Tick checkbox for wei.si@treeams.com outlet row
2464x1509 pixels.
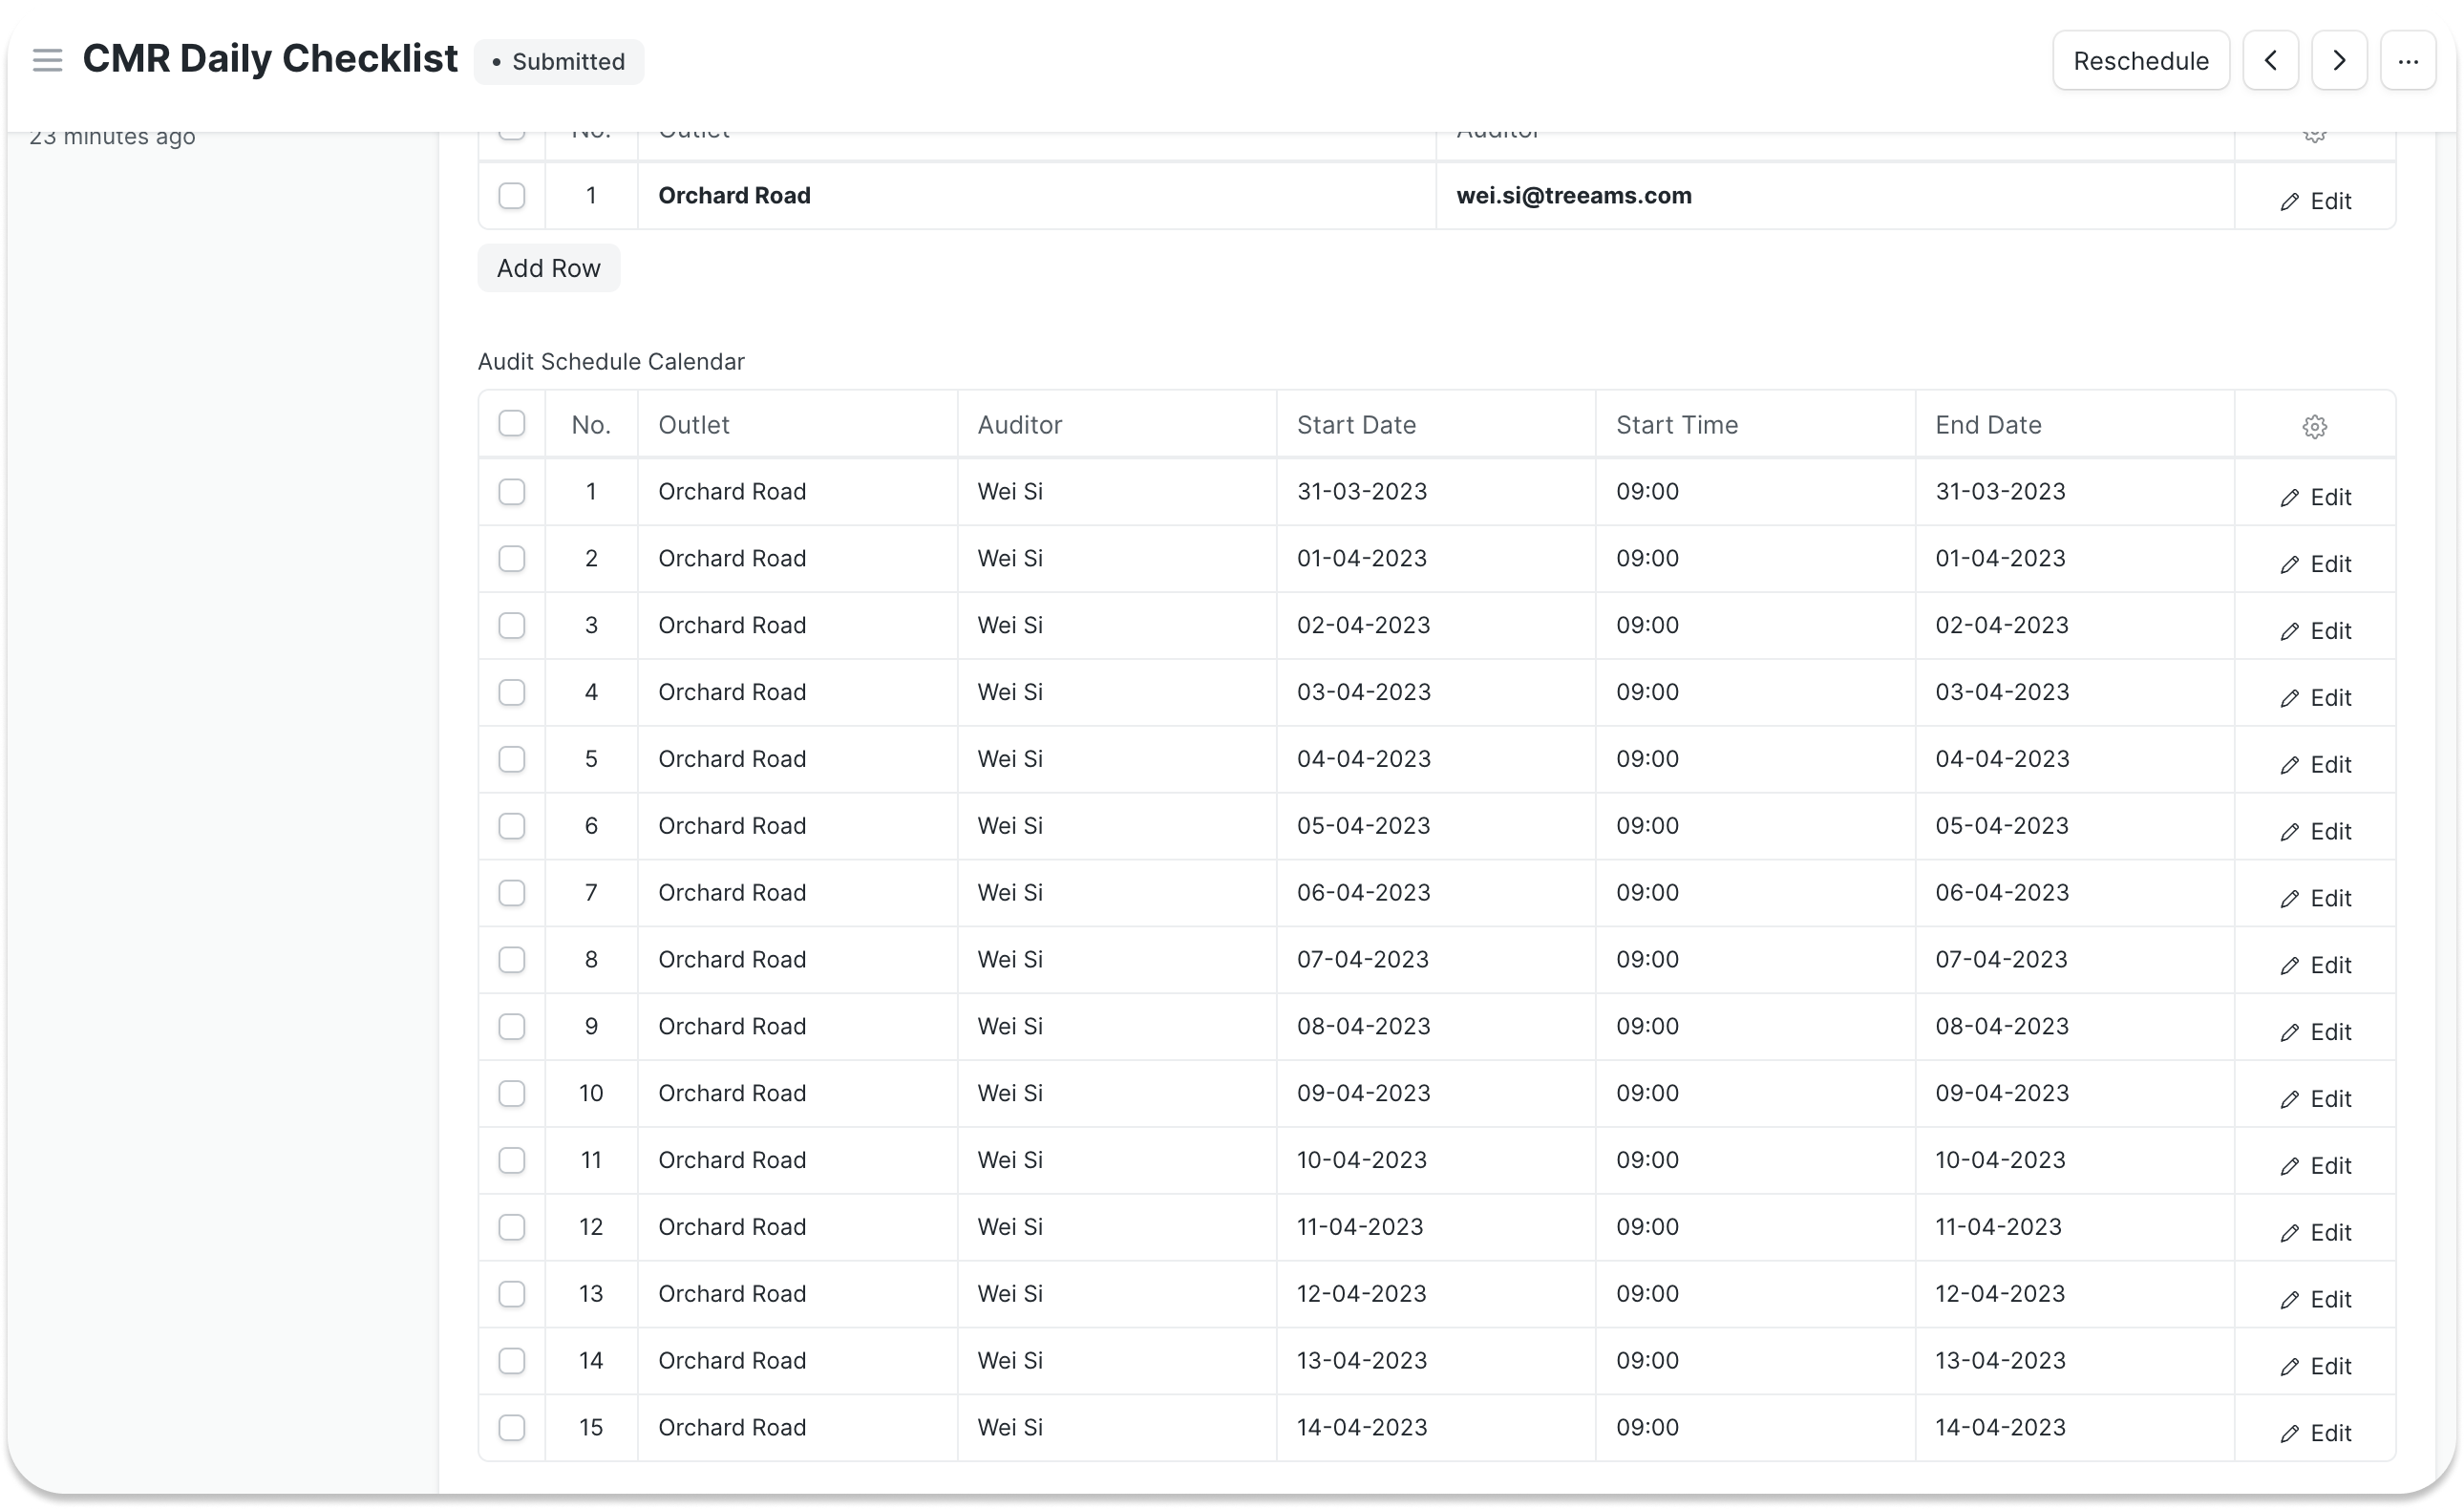[512, 195]
